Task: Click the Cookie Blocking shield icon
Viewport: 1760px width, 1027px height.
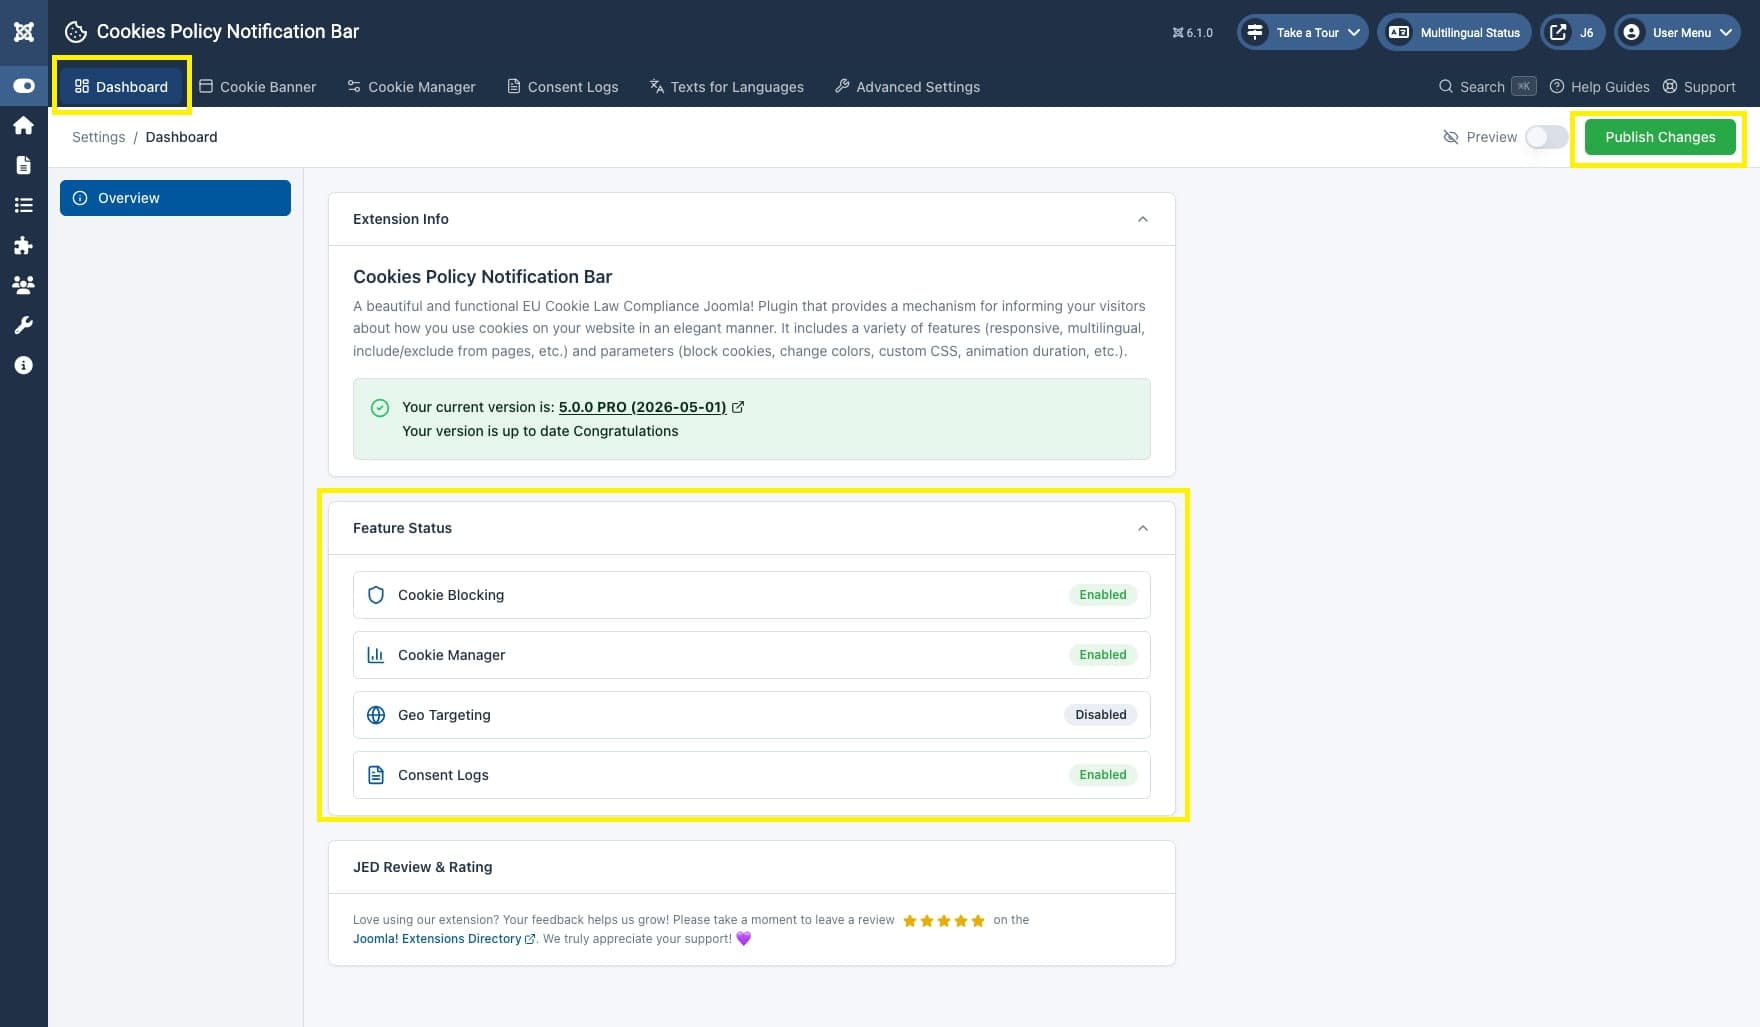Action: point(376,595)
